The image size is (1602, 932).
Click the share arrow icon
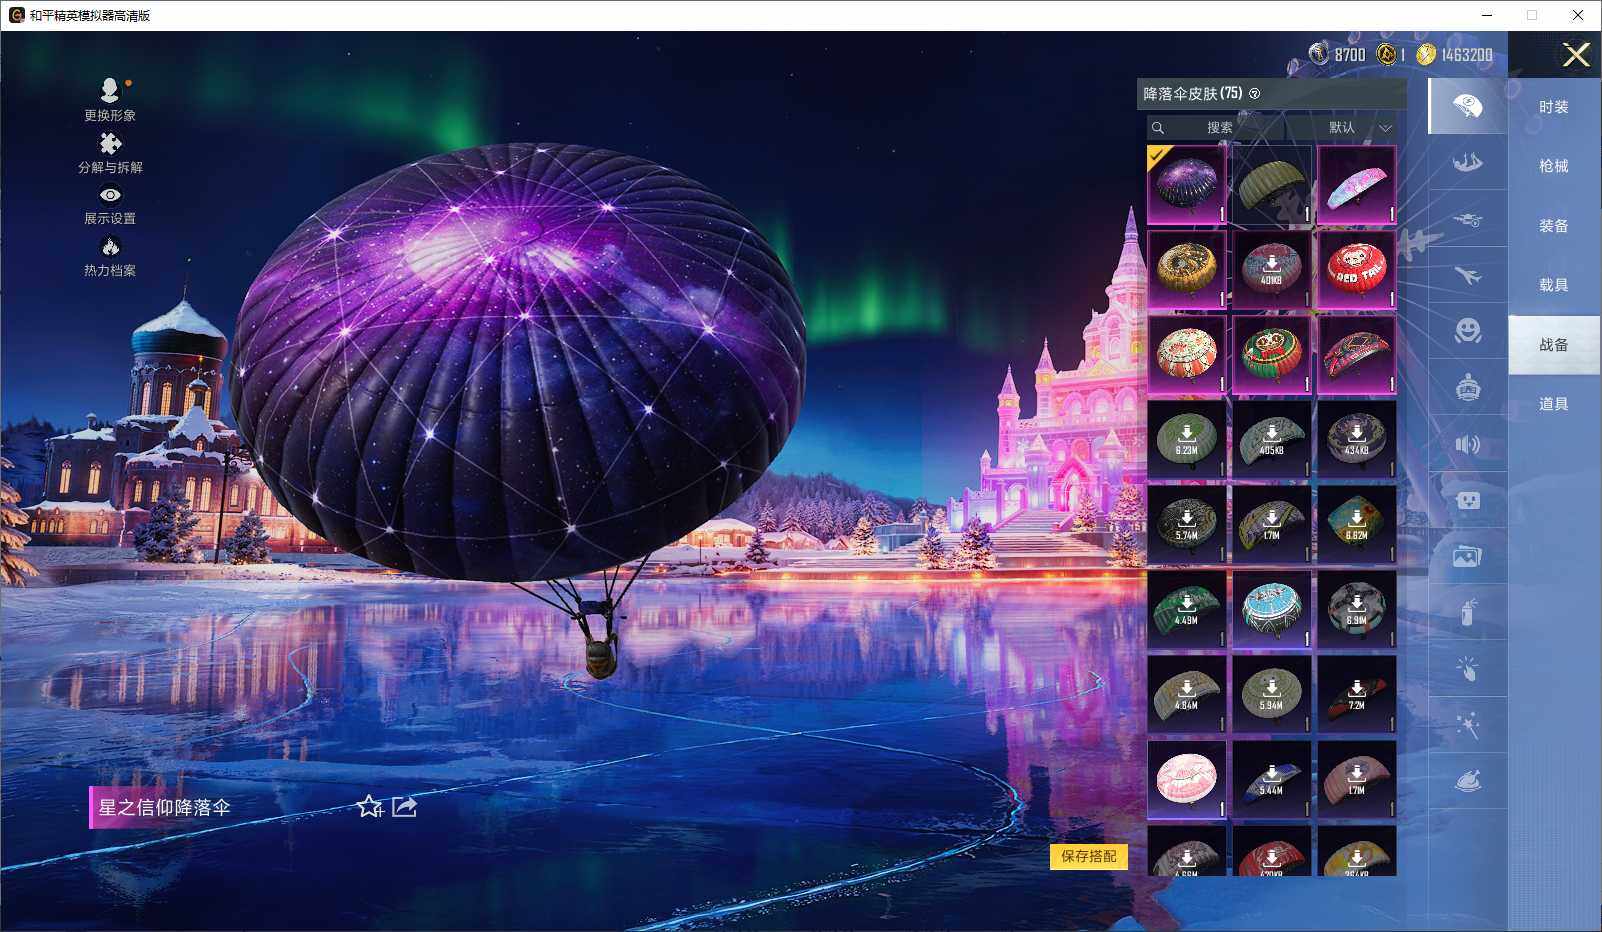pyautogui.click(x=405, y=806)
